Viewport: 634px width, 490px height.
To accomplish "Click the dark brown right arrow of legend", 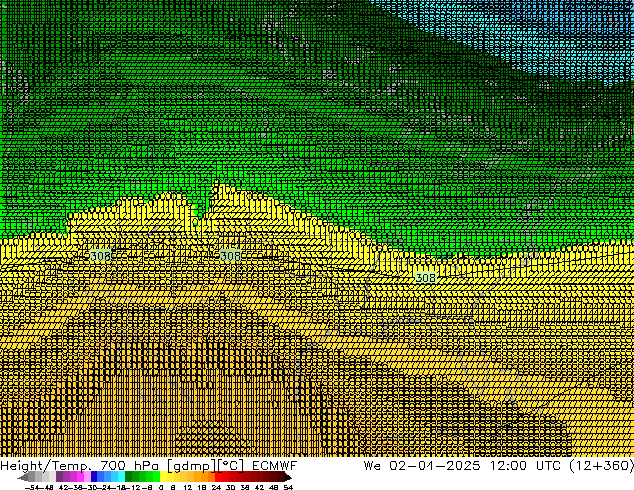I will tap(288, 477).
